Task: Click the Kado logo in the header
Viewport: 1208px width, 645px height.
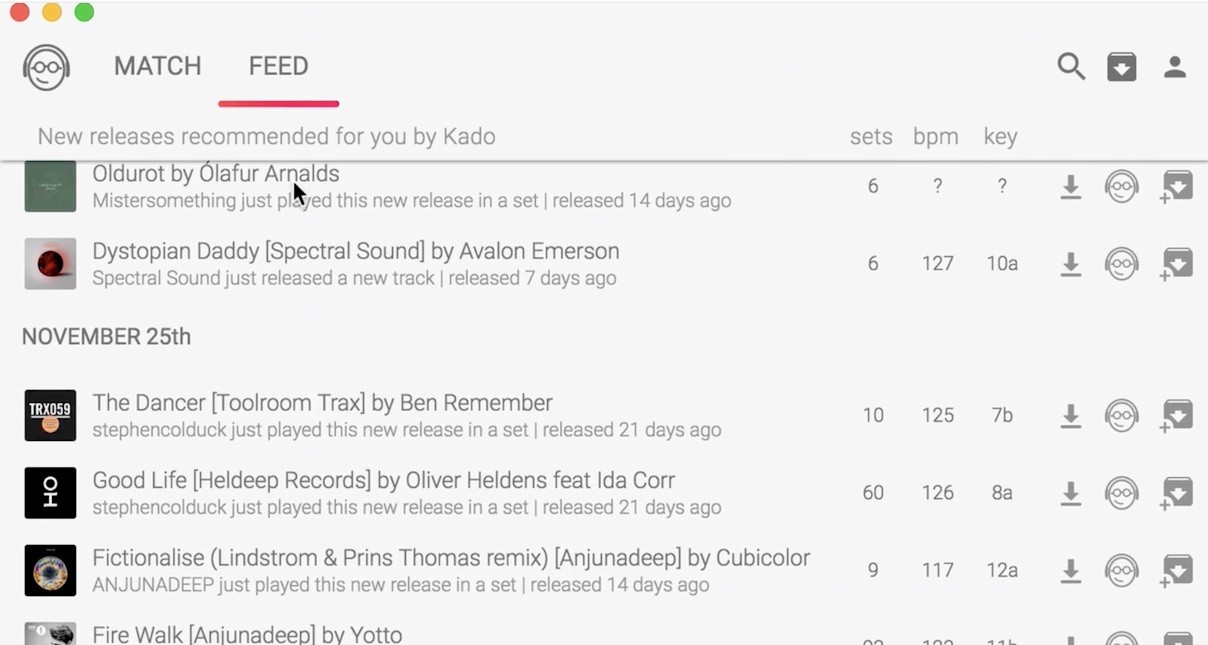Action: tap(45, 67)
